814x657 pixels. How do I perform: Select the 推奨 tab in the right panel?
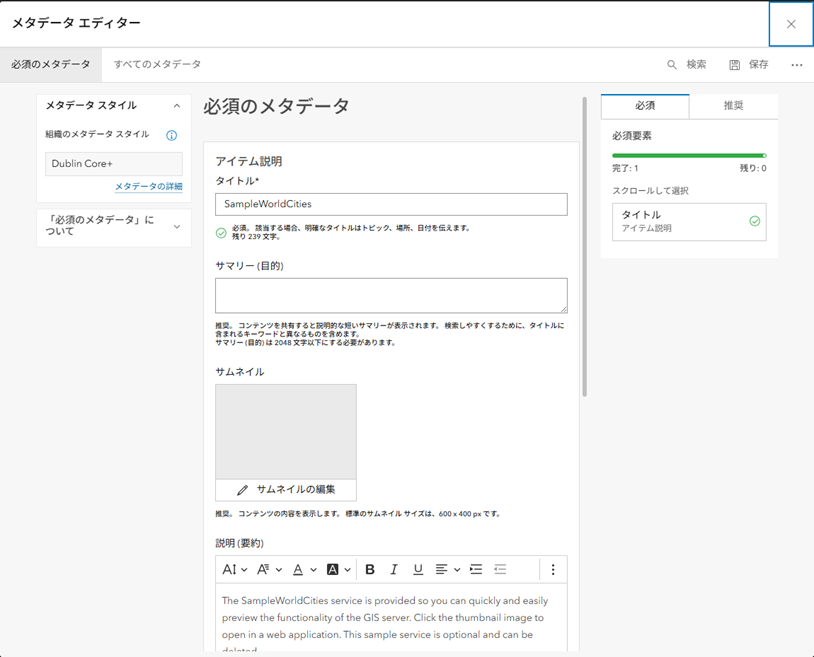coord(733,106)
